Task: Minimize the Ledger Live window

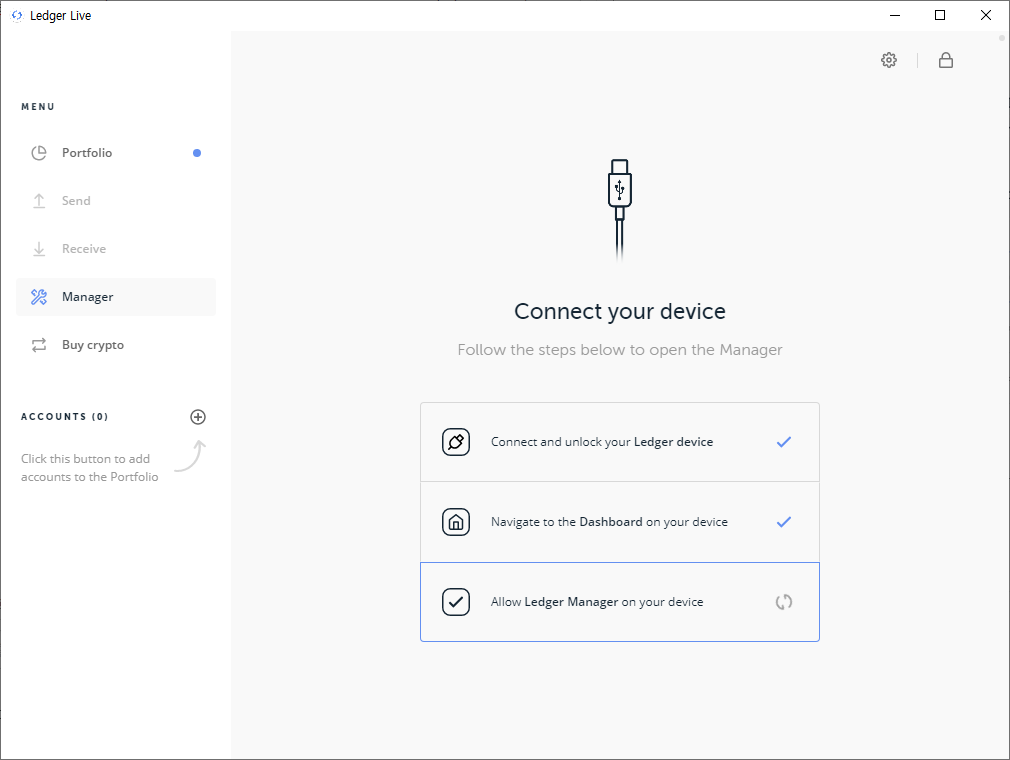Action: 895,15
